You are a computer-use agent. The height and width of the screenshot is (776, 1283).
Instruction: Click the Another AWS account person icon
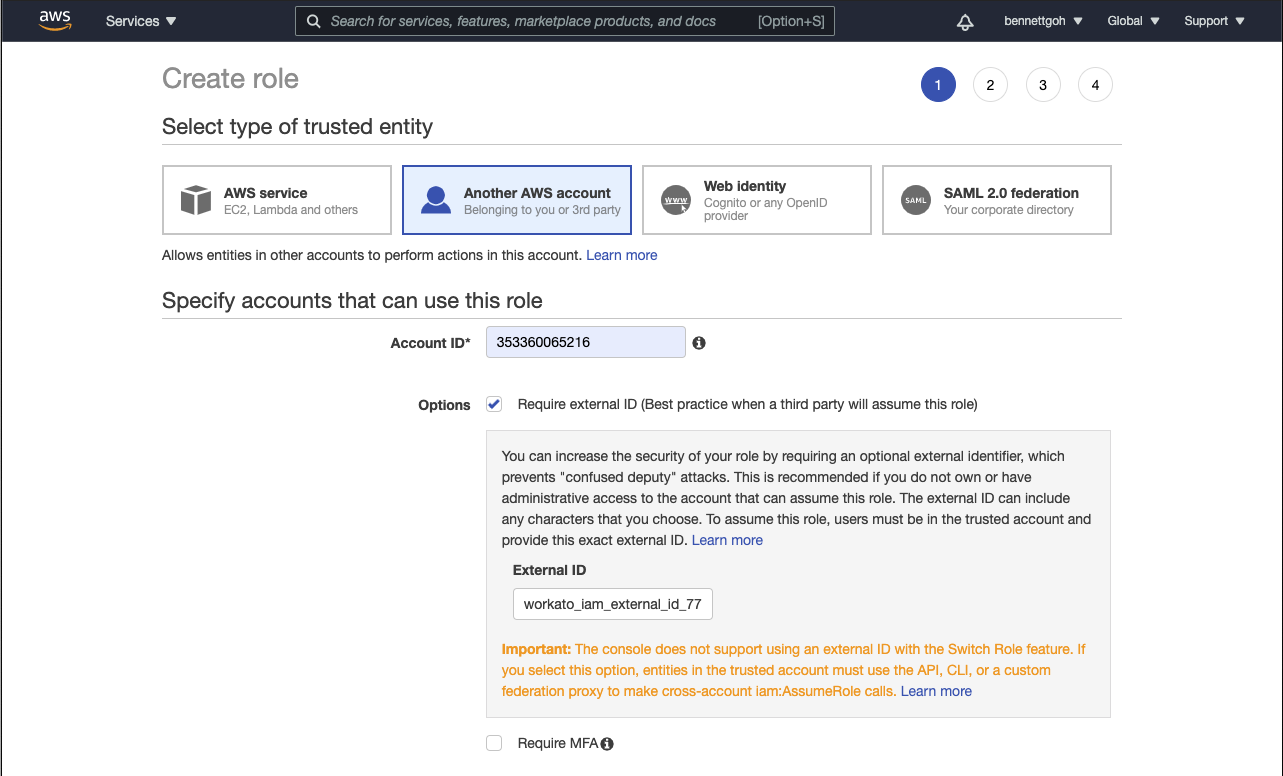(435, 200)
